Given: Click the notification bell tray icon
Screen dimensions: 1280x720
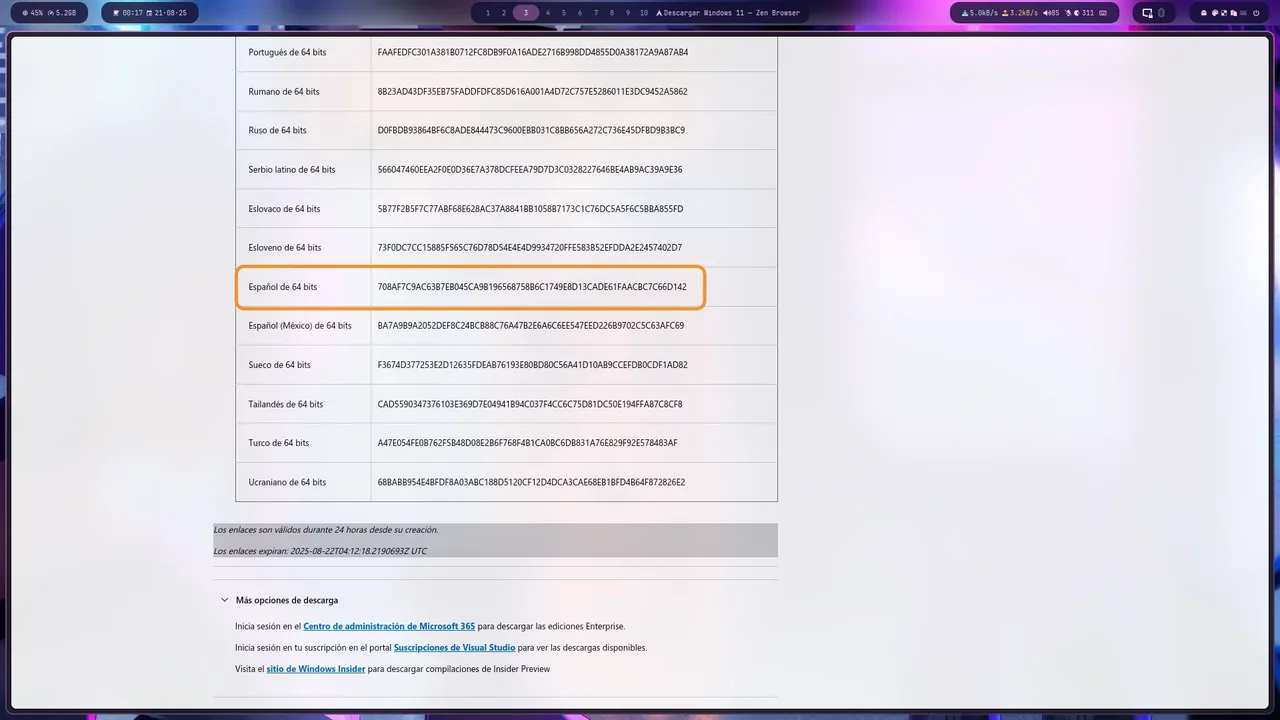Looking at the screenshot, I should click(x=1204, y=13).
